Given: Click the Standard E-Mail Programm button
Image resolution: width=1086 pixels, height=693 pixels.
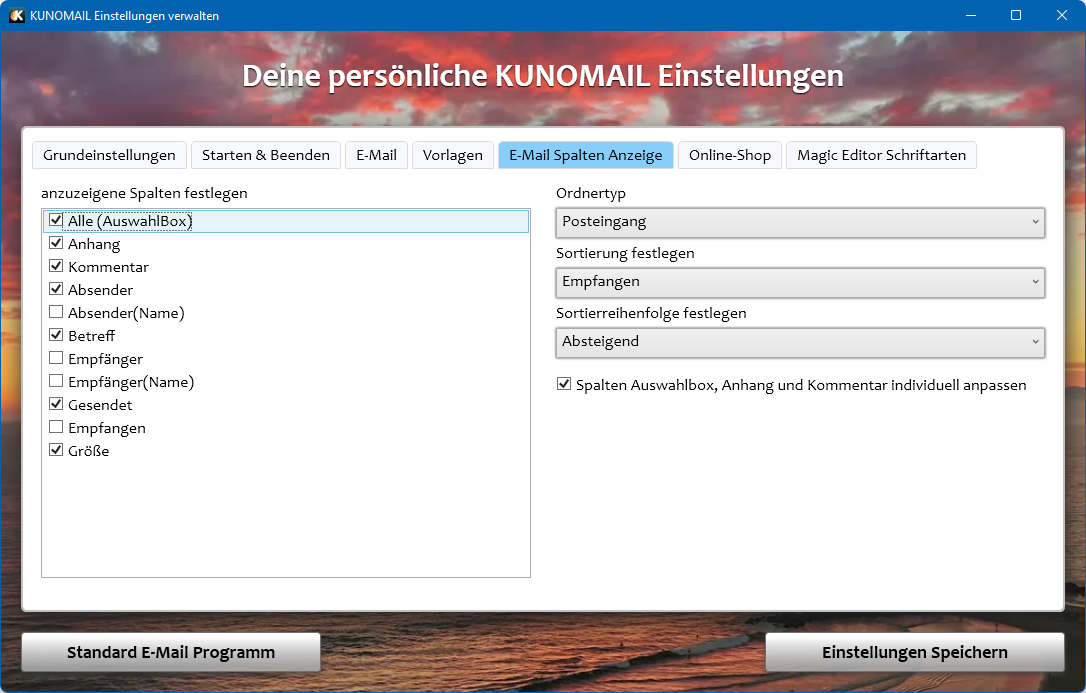Looking at the screenshot, I should point(171,652).
